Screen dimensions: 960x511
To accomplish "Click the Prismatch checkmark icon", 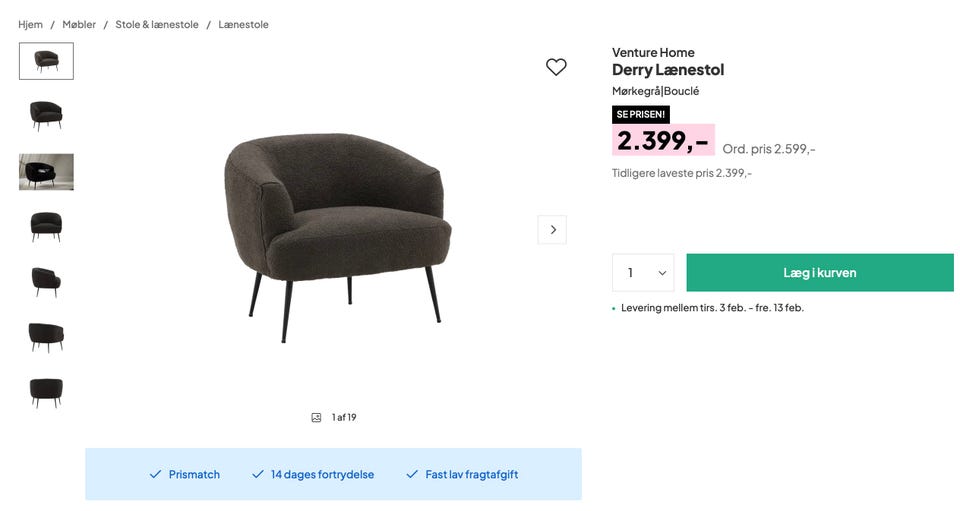I will (155, 474).
